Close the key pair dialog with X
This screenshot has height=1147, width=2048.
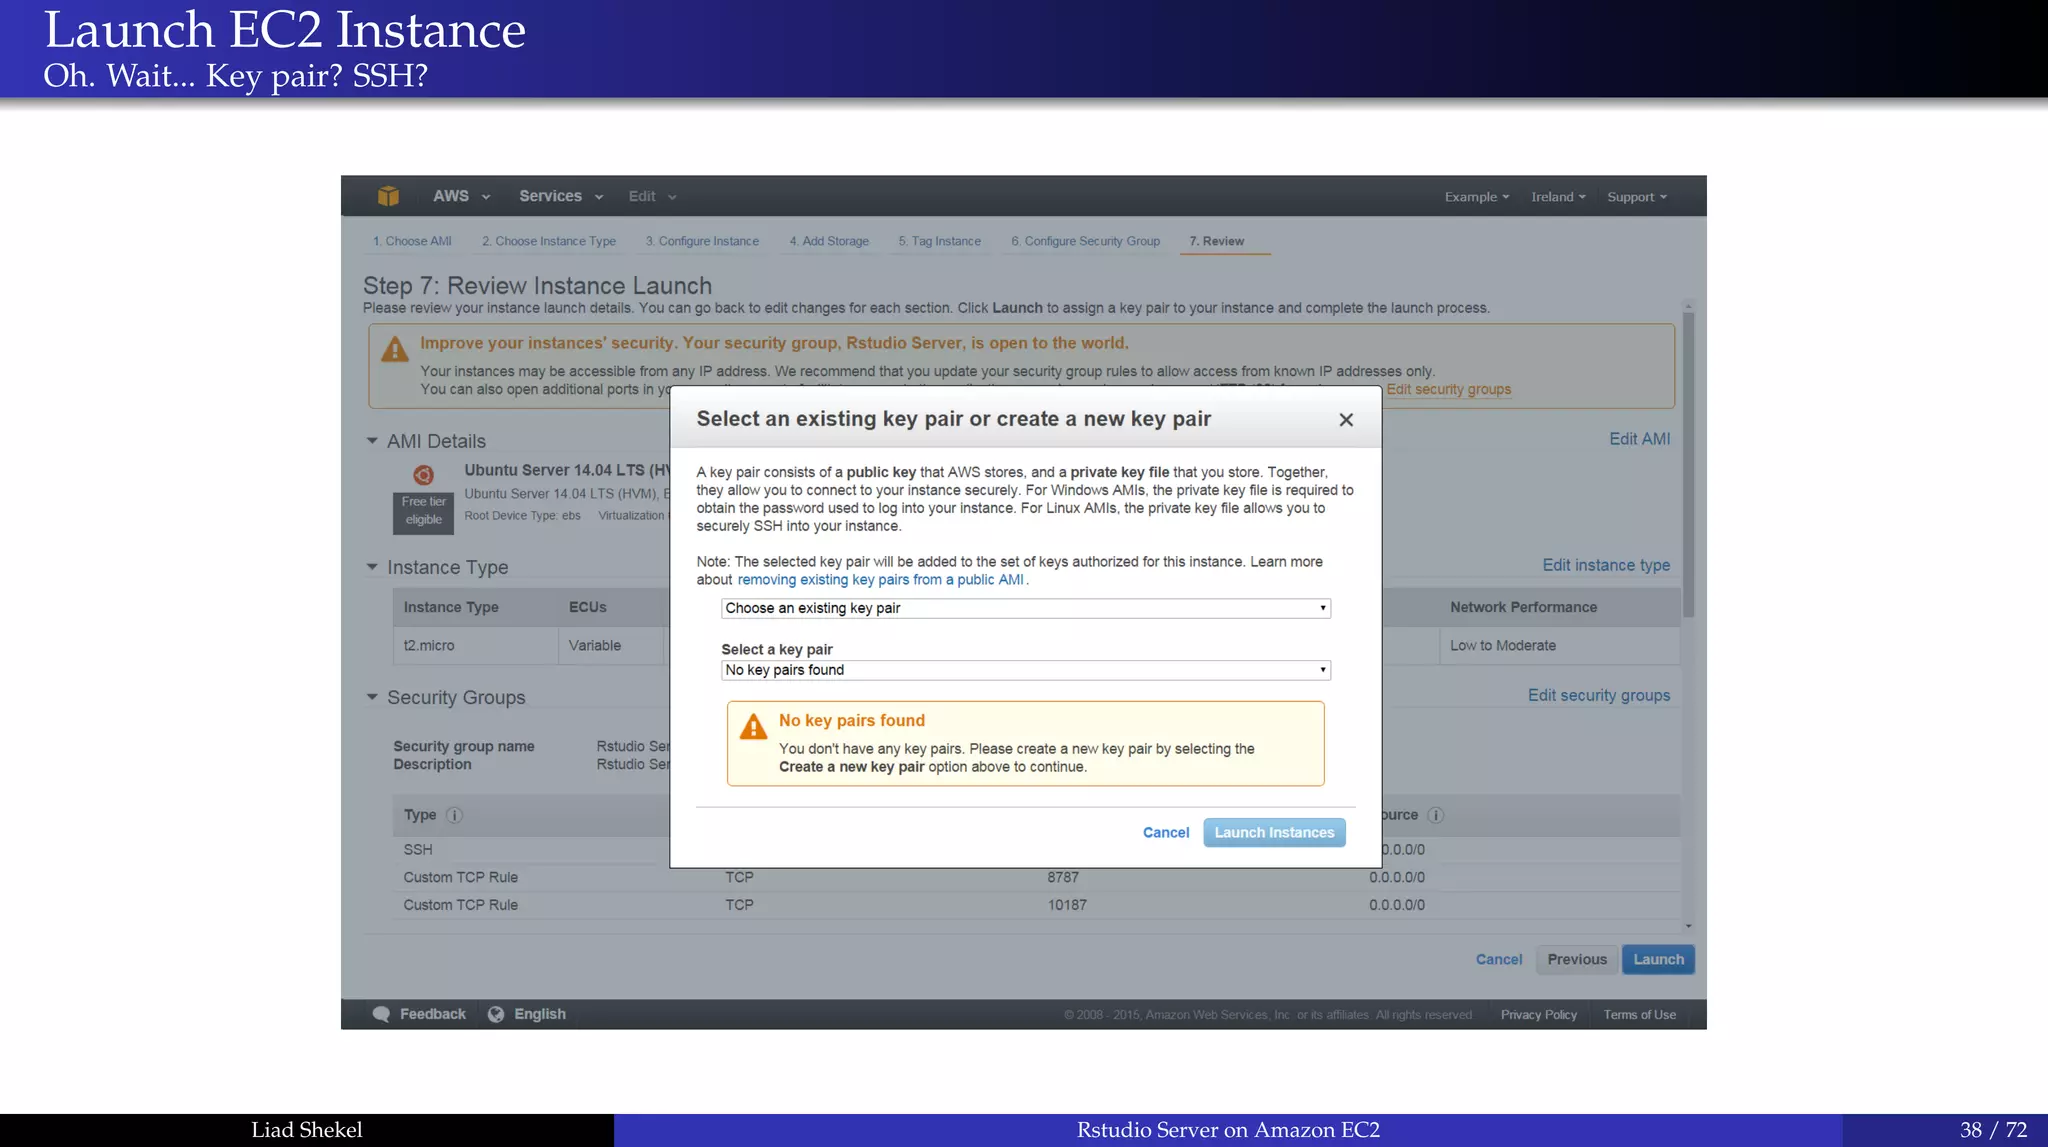point(1346,420)
